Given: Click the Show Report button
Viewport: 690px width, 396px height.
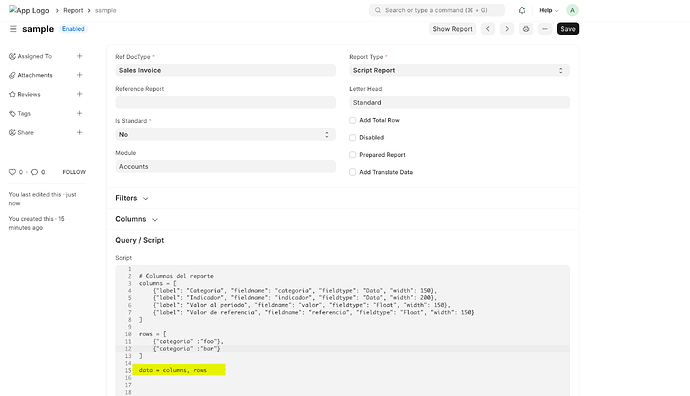Looking at the screenshot, I should click(x=452, y=29).
